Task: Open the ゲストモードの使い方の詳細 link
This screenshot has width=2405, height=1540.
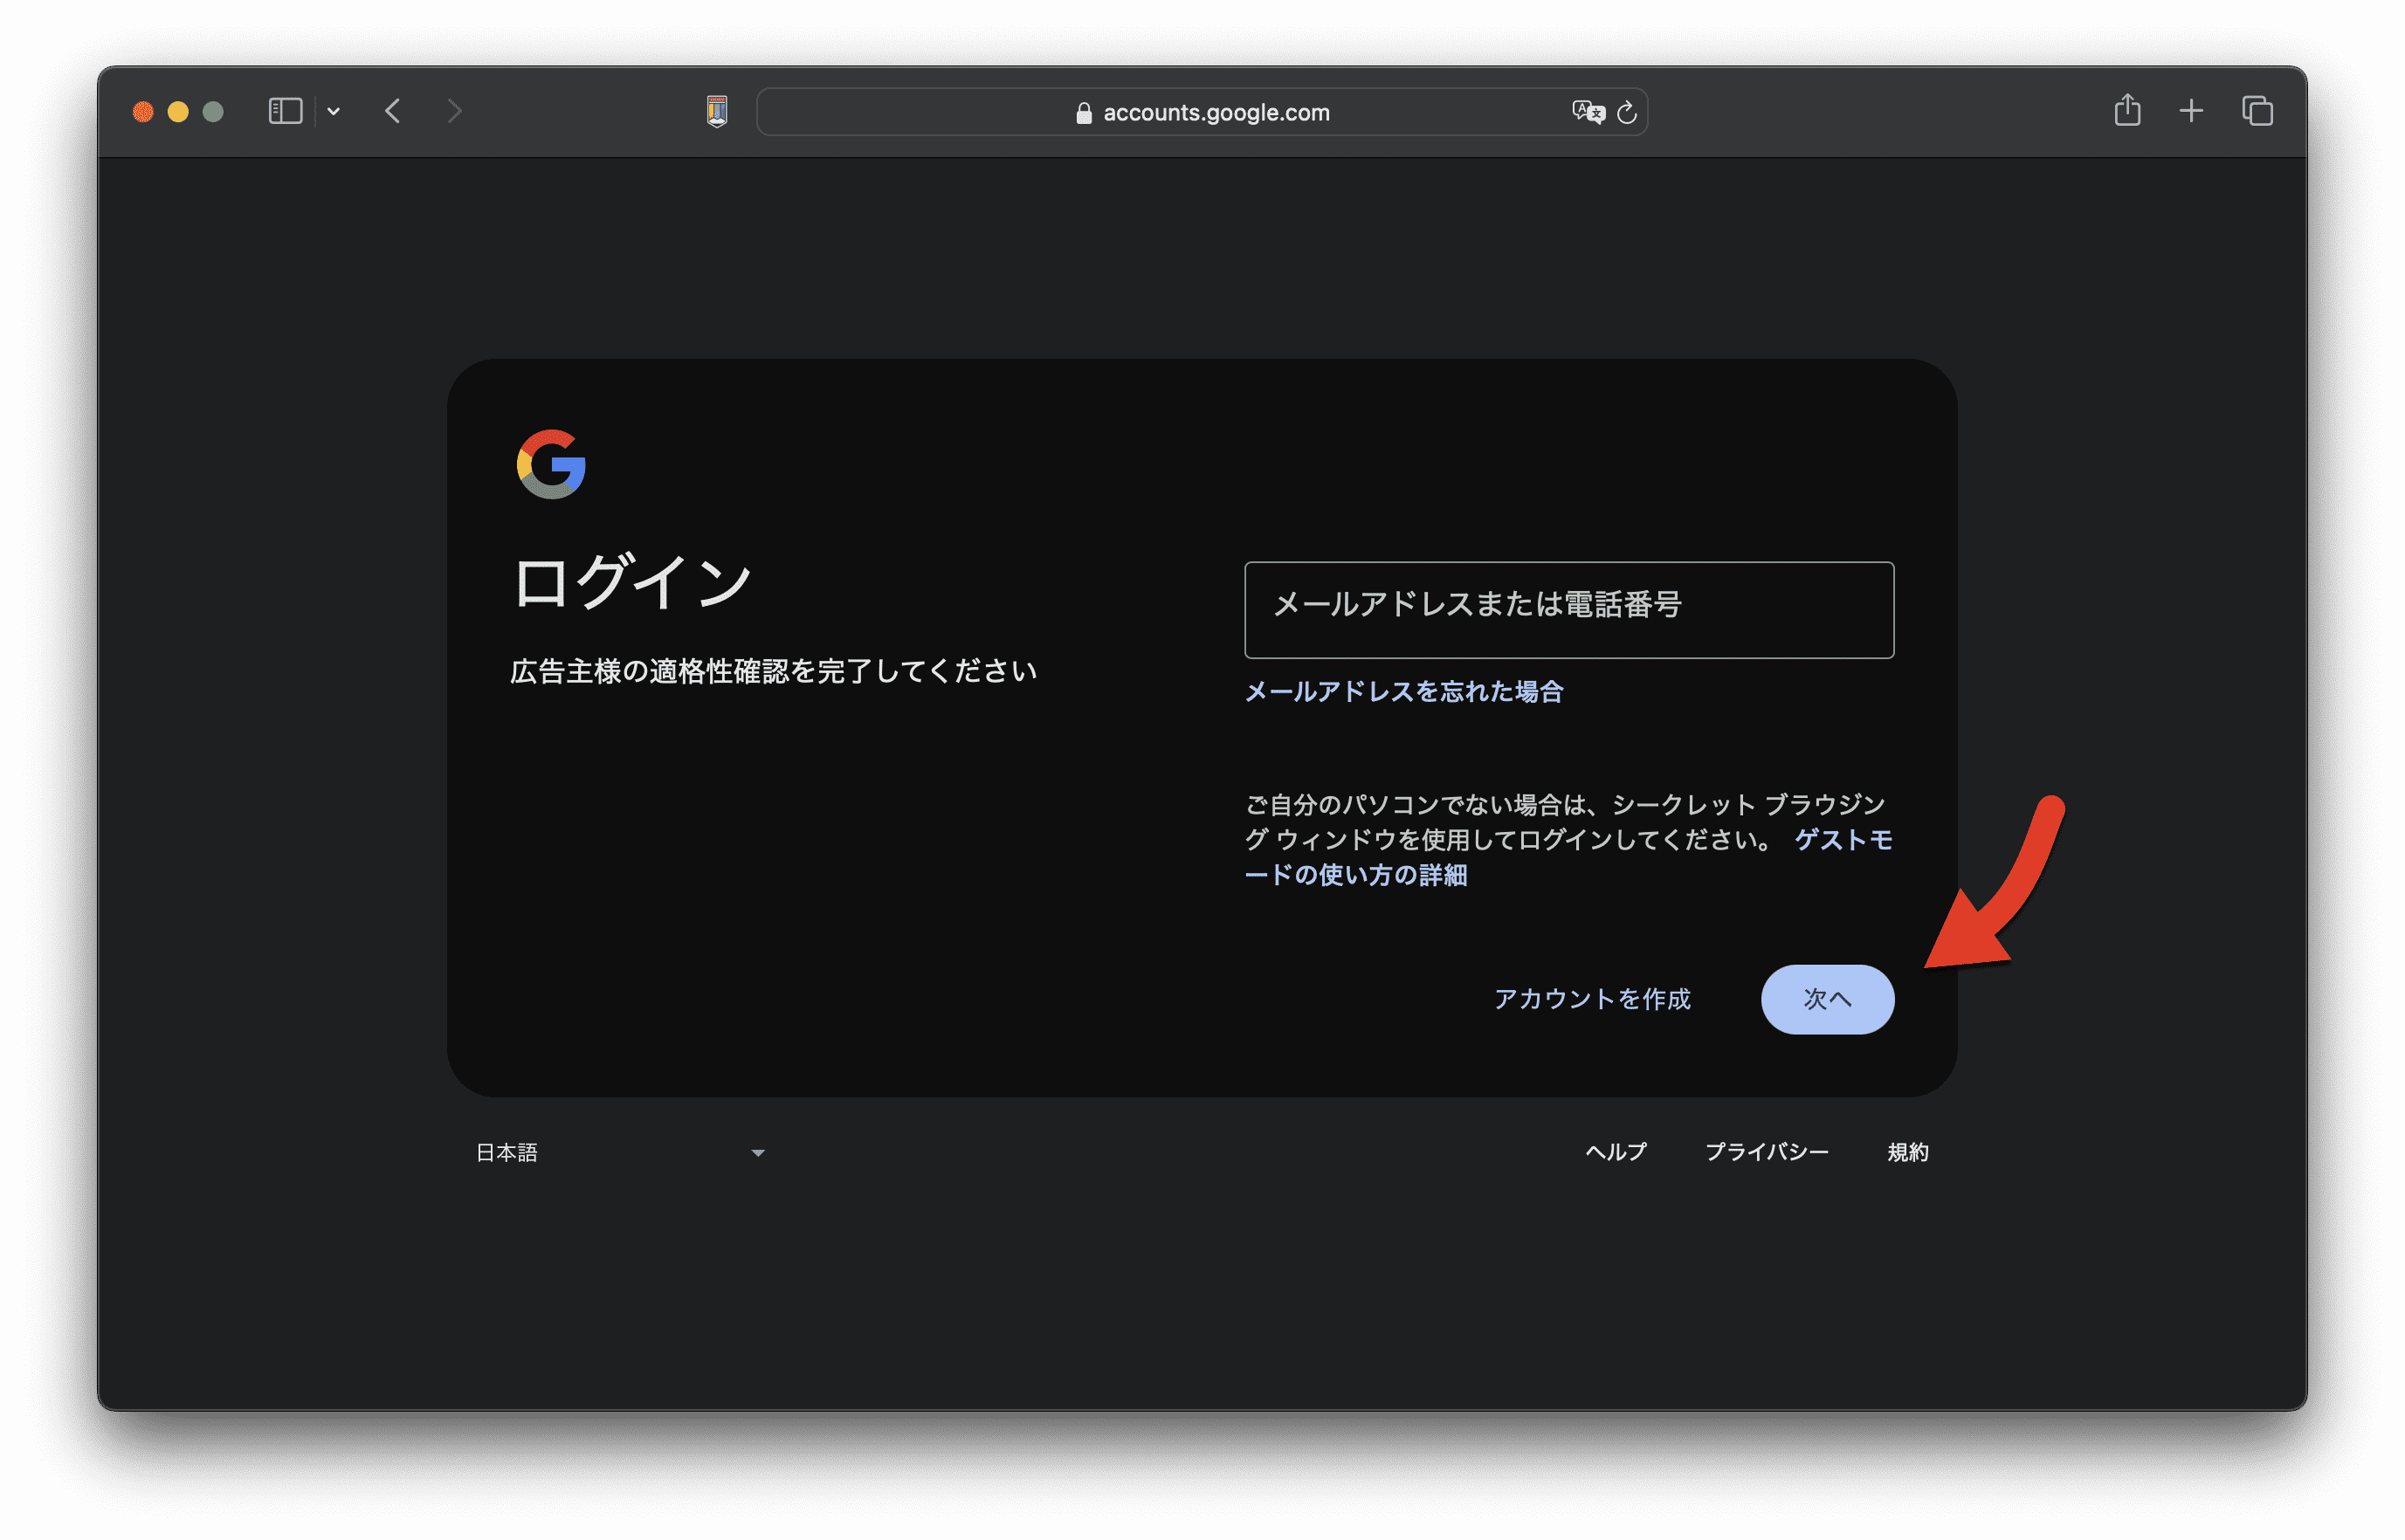Action: [1355, 875]
